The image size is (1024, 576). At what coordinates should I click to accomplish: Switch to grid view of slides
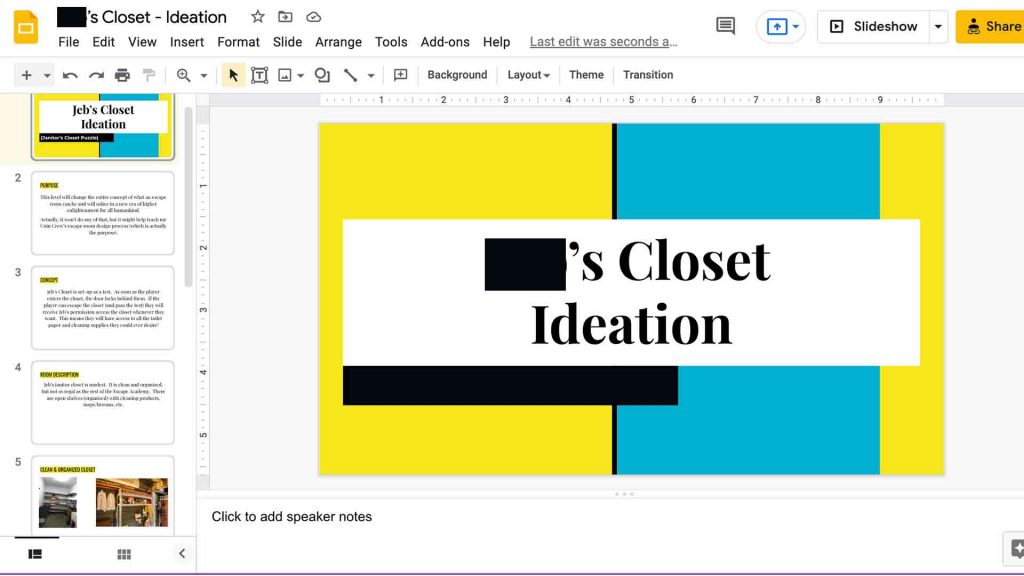point(123,553)
